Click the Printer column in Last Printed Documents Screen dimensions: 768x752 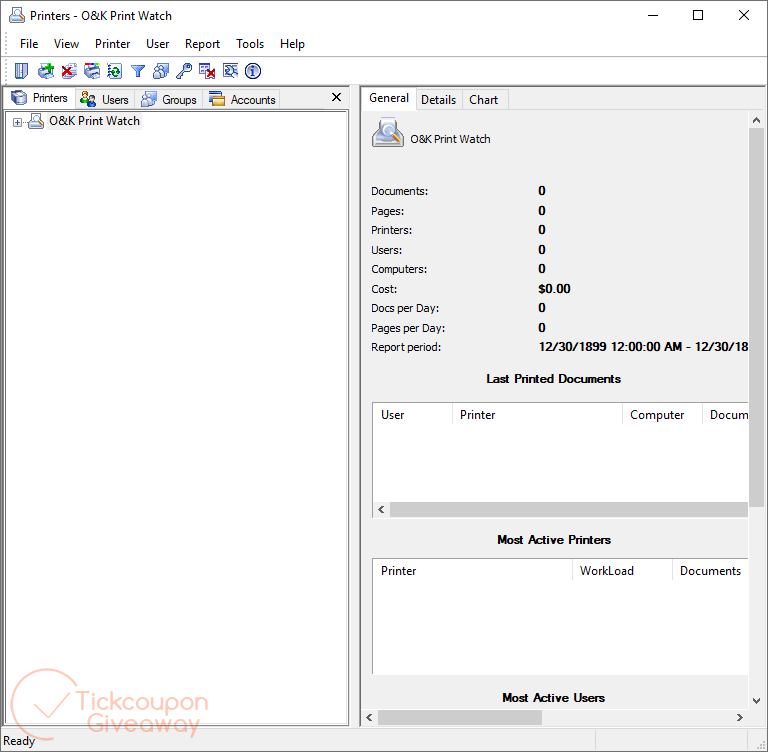[537, 415]
